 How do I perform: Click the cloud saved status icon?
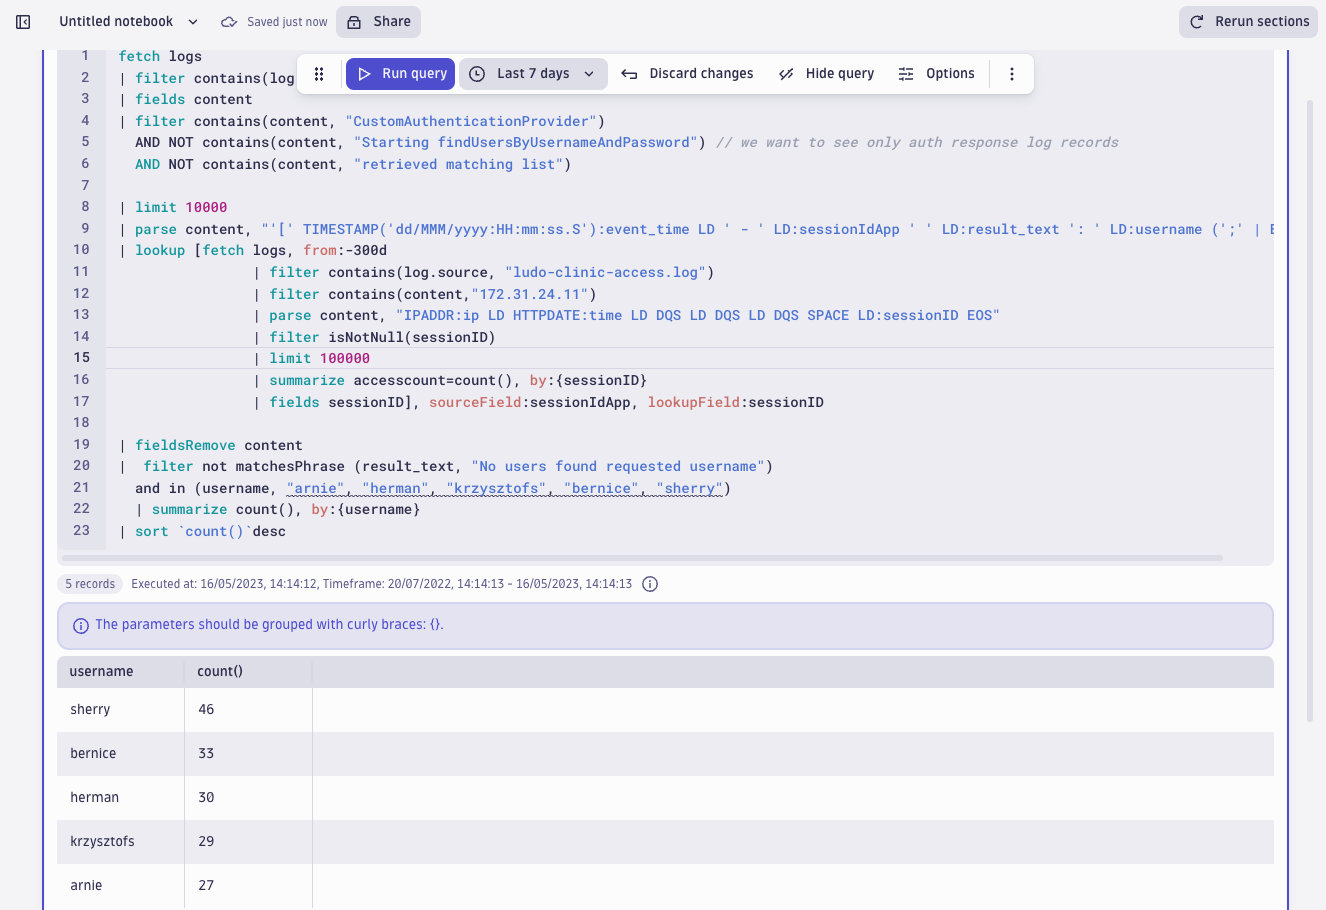tap(229, 22)
